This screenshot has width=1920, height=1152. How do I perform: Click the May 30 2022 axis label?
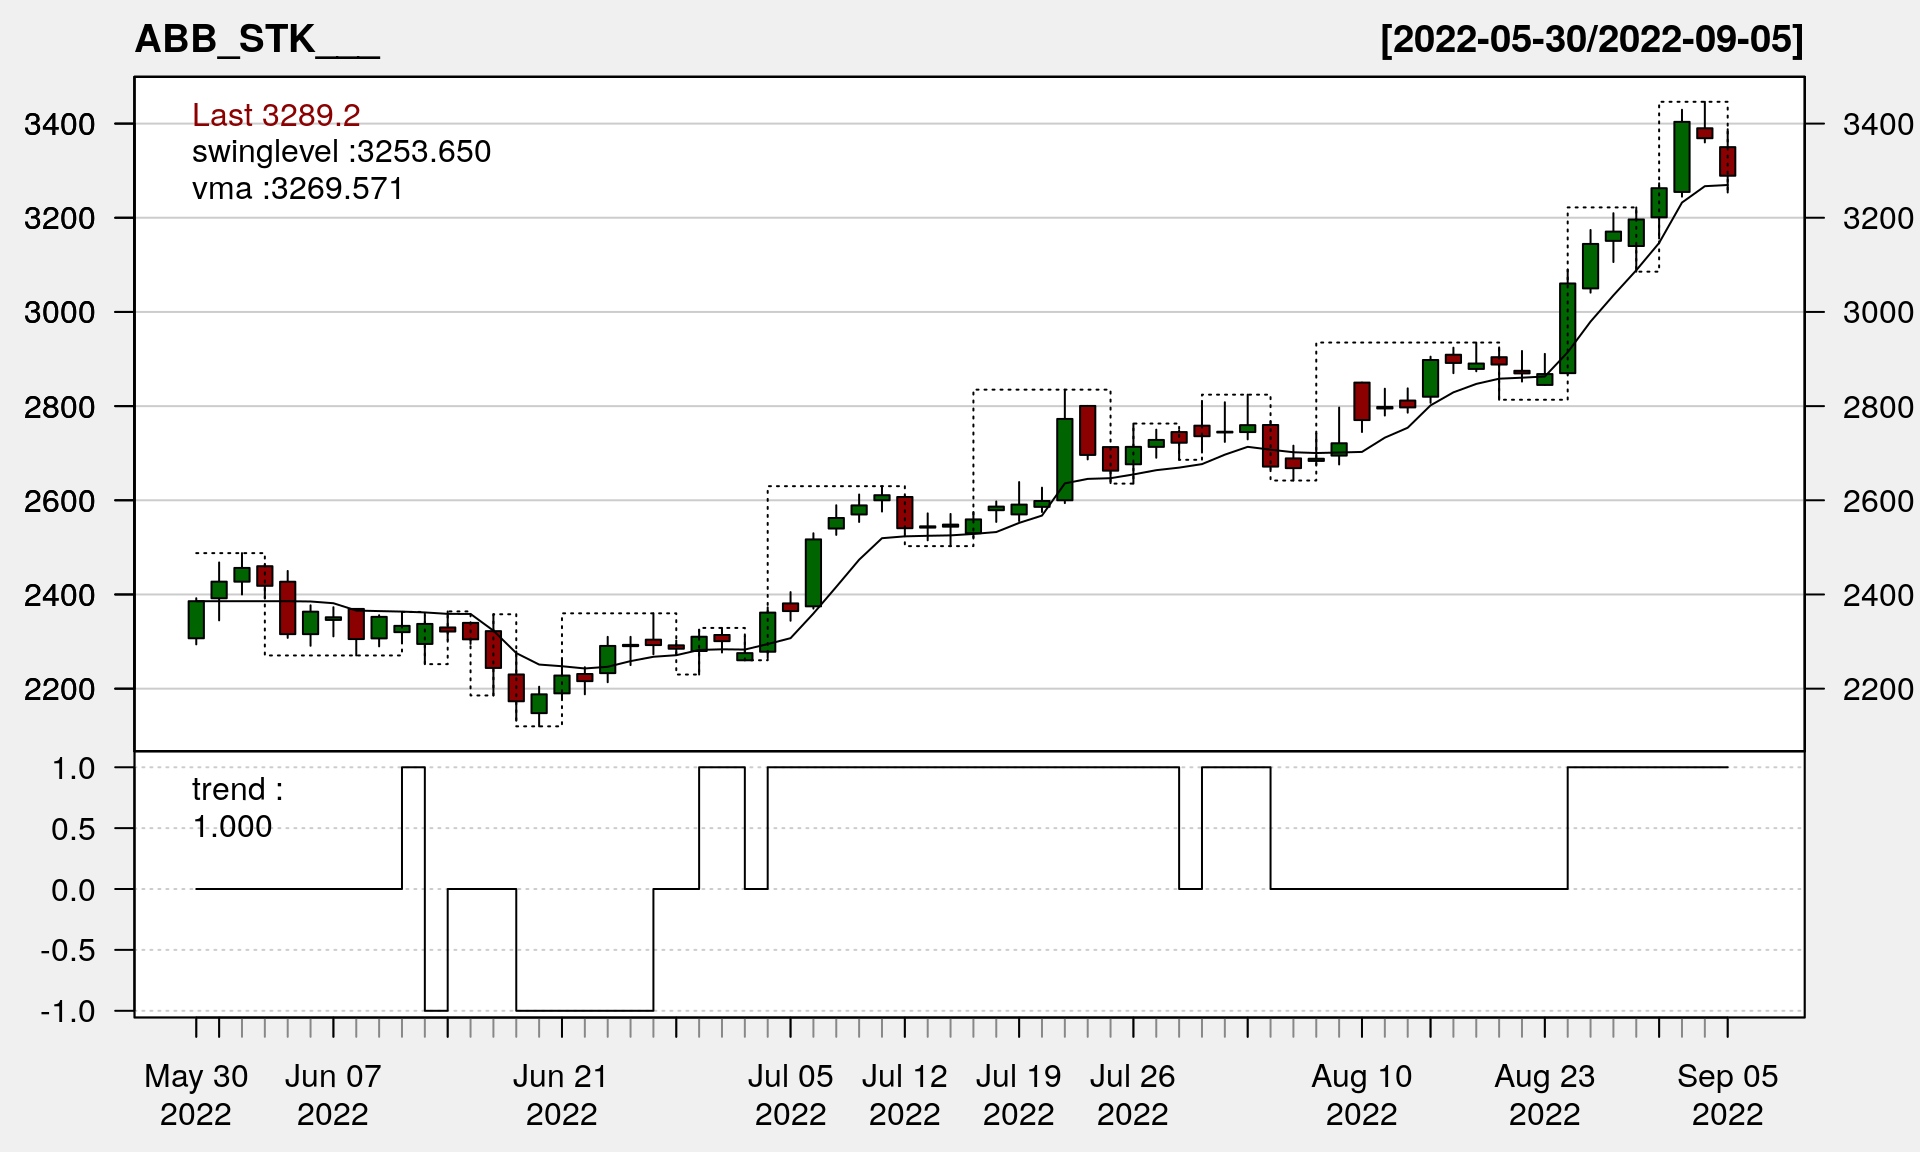pyautogui.click(x=196, y=1095)
